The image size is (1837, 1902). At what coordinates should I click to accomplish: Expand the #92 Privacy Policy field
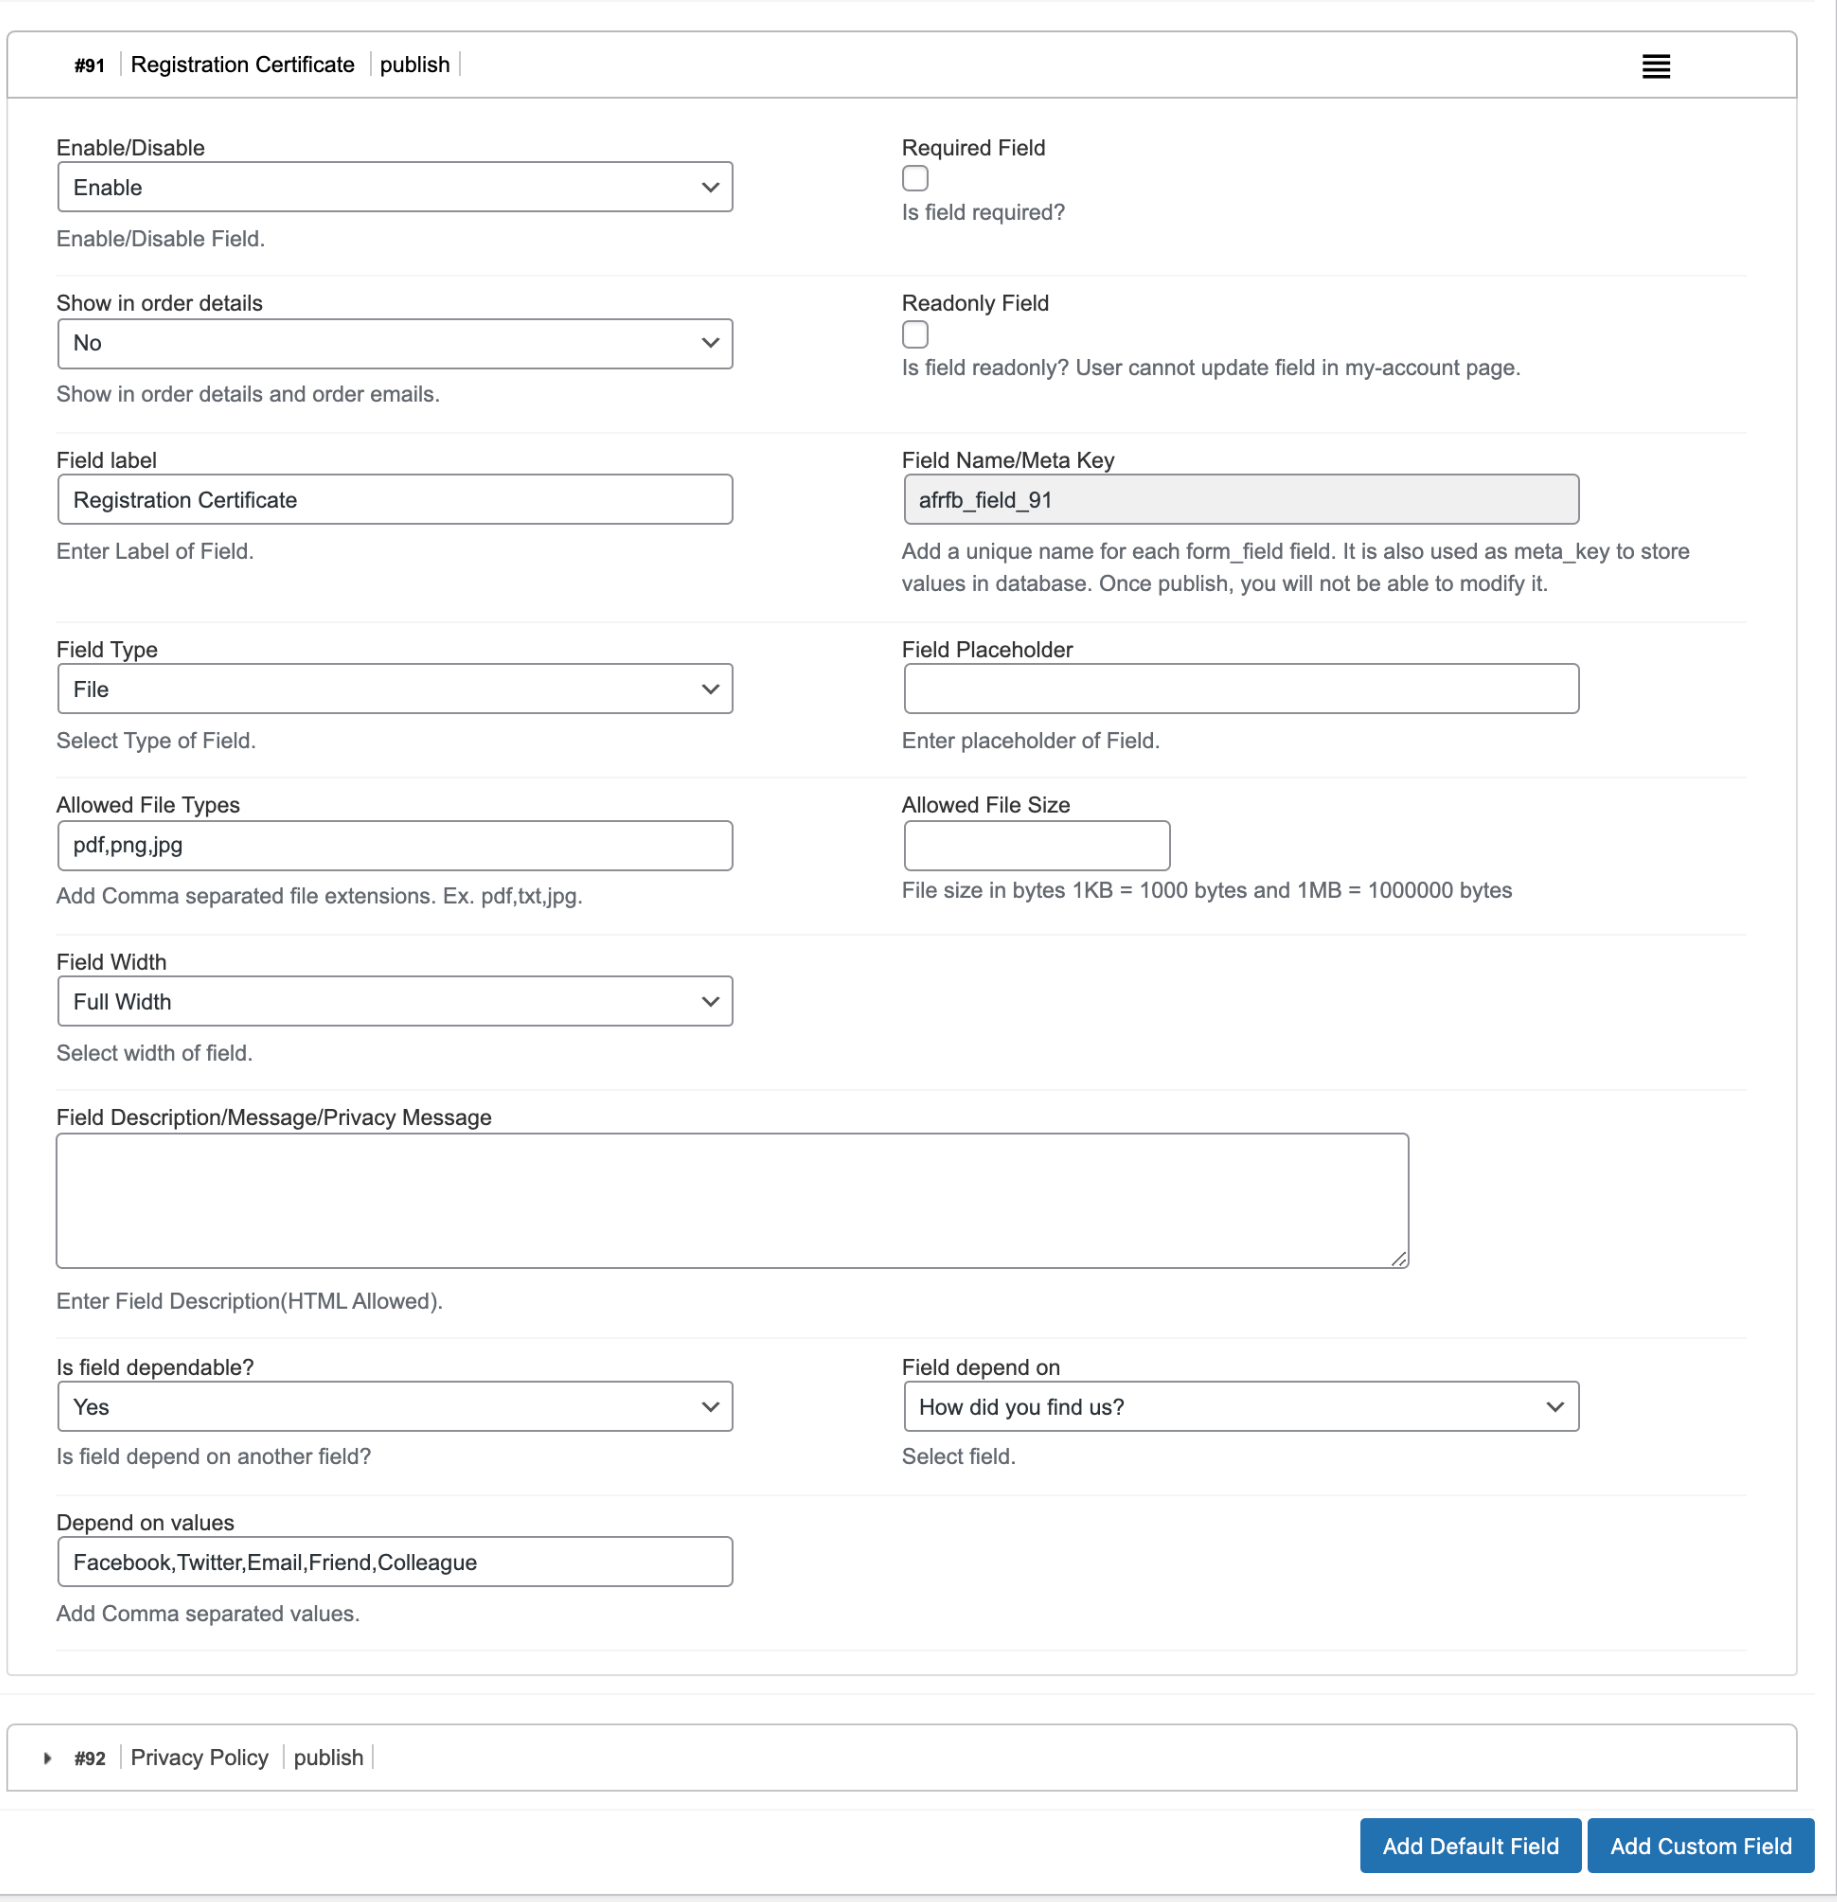tap(47, 1758)
